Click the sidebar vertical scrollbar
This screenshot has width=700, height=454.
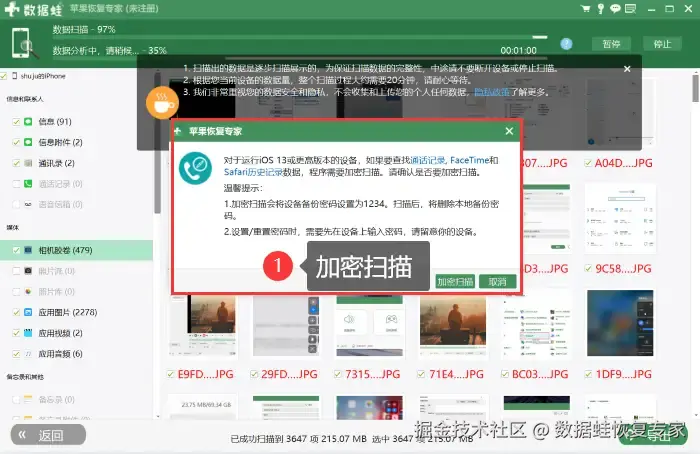(x=157, y=143)
